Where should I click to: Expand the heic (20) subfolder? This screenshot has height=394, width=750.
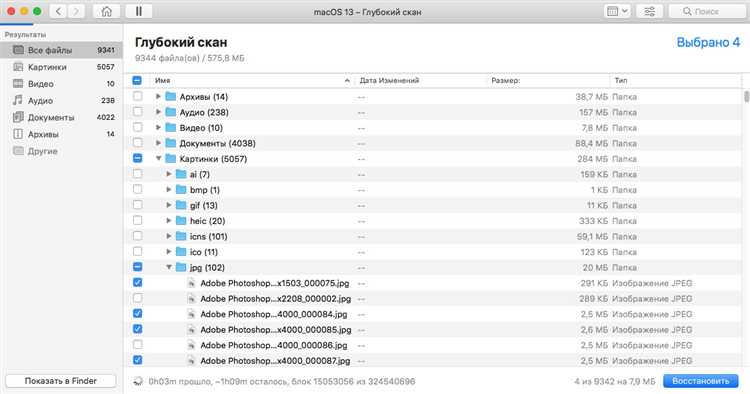pyautogui.click(x=169, y=221)
